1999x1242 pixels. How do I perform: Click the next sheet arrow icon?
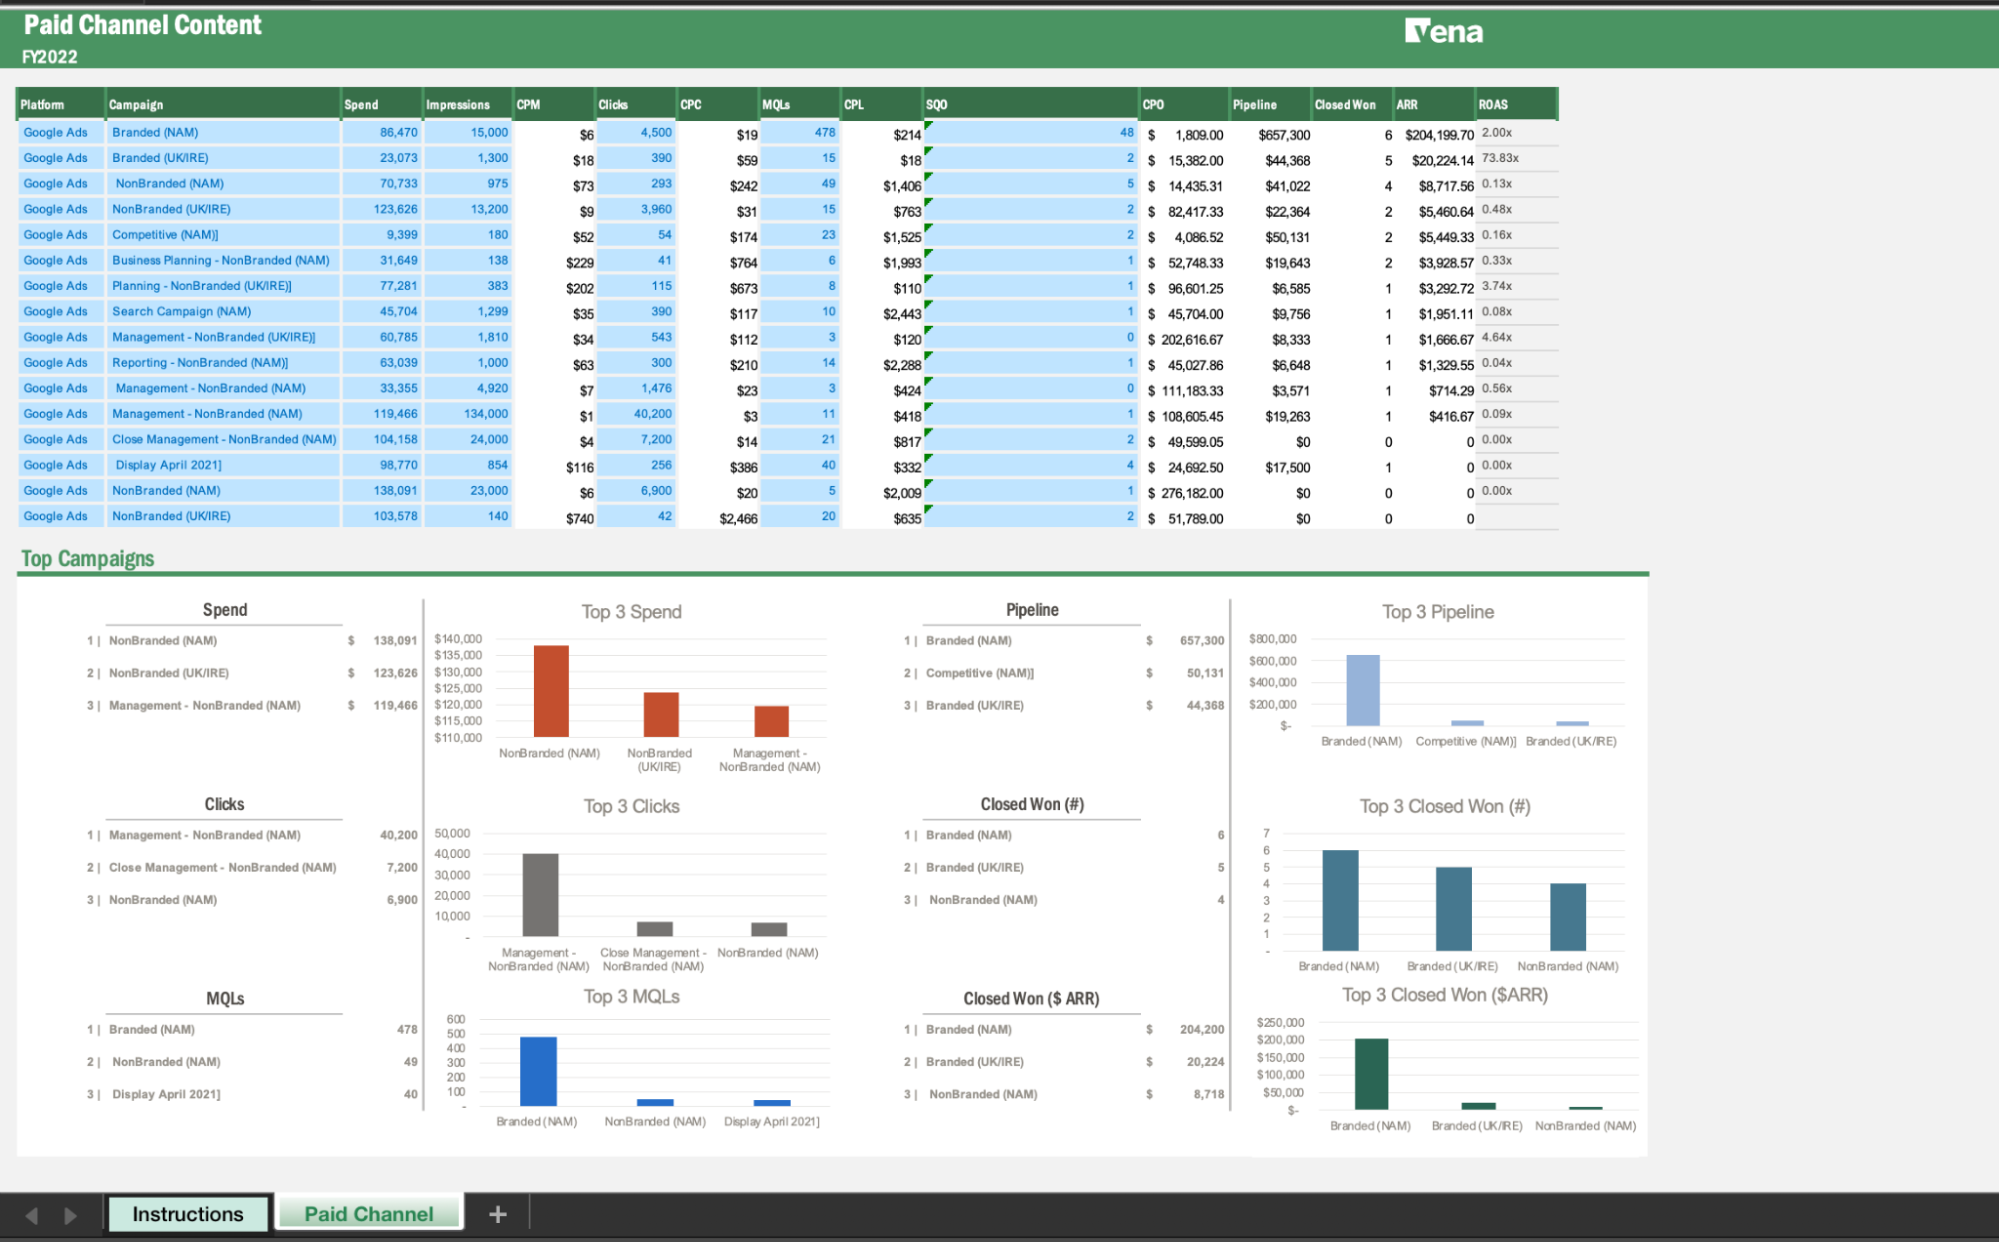(x=70, y=1215)
